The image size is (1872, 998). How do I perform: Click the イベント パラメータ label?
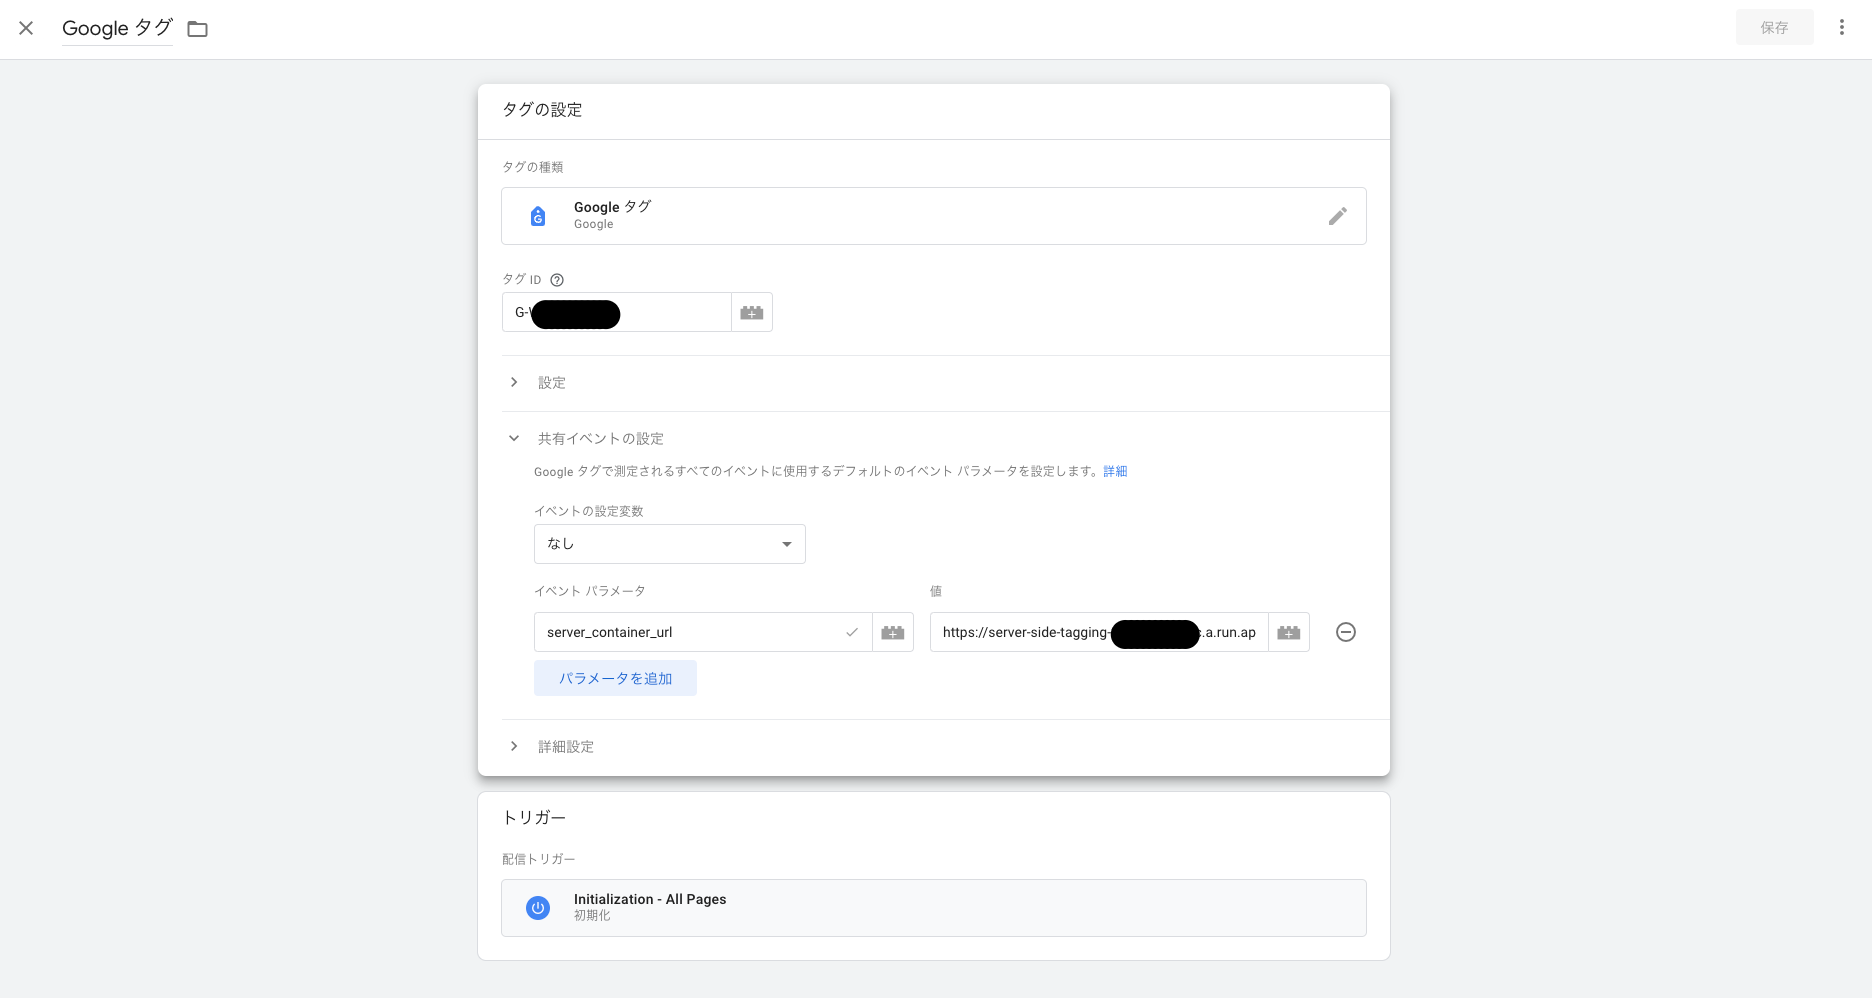(x=590, y=591)
